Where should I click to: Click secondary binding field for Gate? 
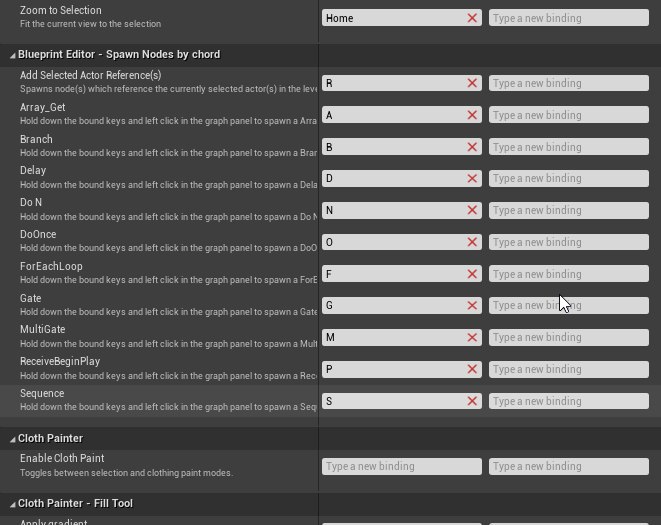click(569, 305)
